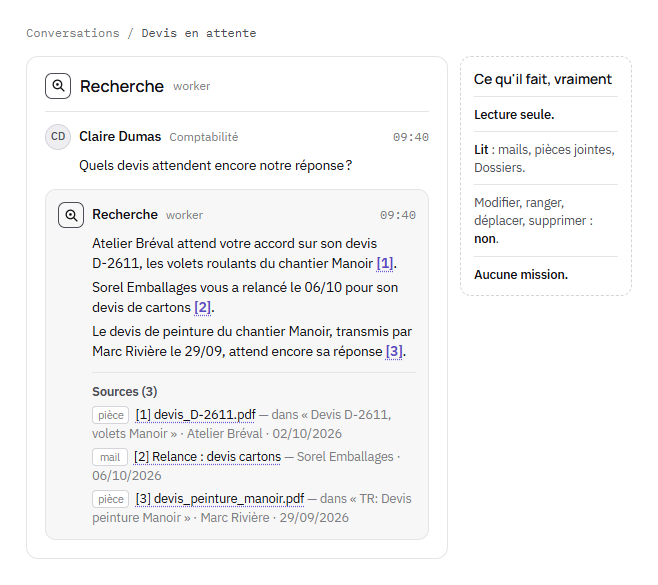Click the 'Recherche' name in the reply bubble
The image size is (658, 585).
pyautogui.click(x=125, y=214)
